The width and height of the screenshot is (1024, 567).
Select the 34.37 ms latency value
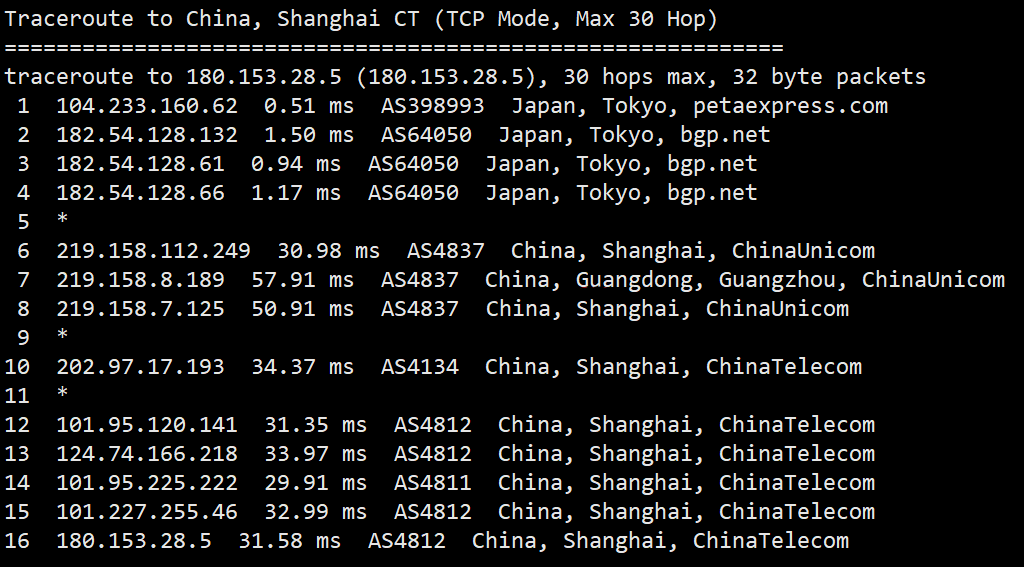tap(302, 366)
